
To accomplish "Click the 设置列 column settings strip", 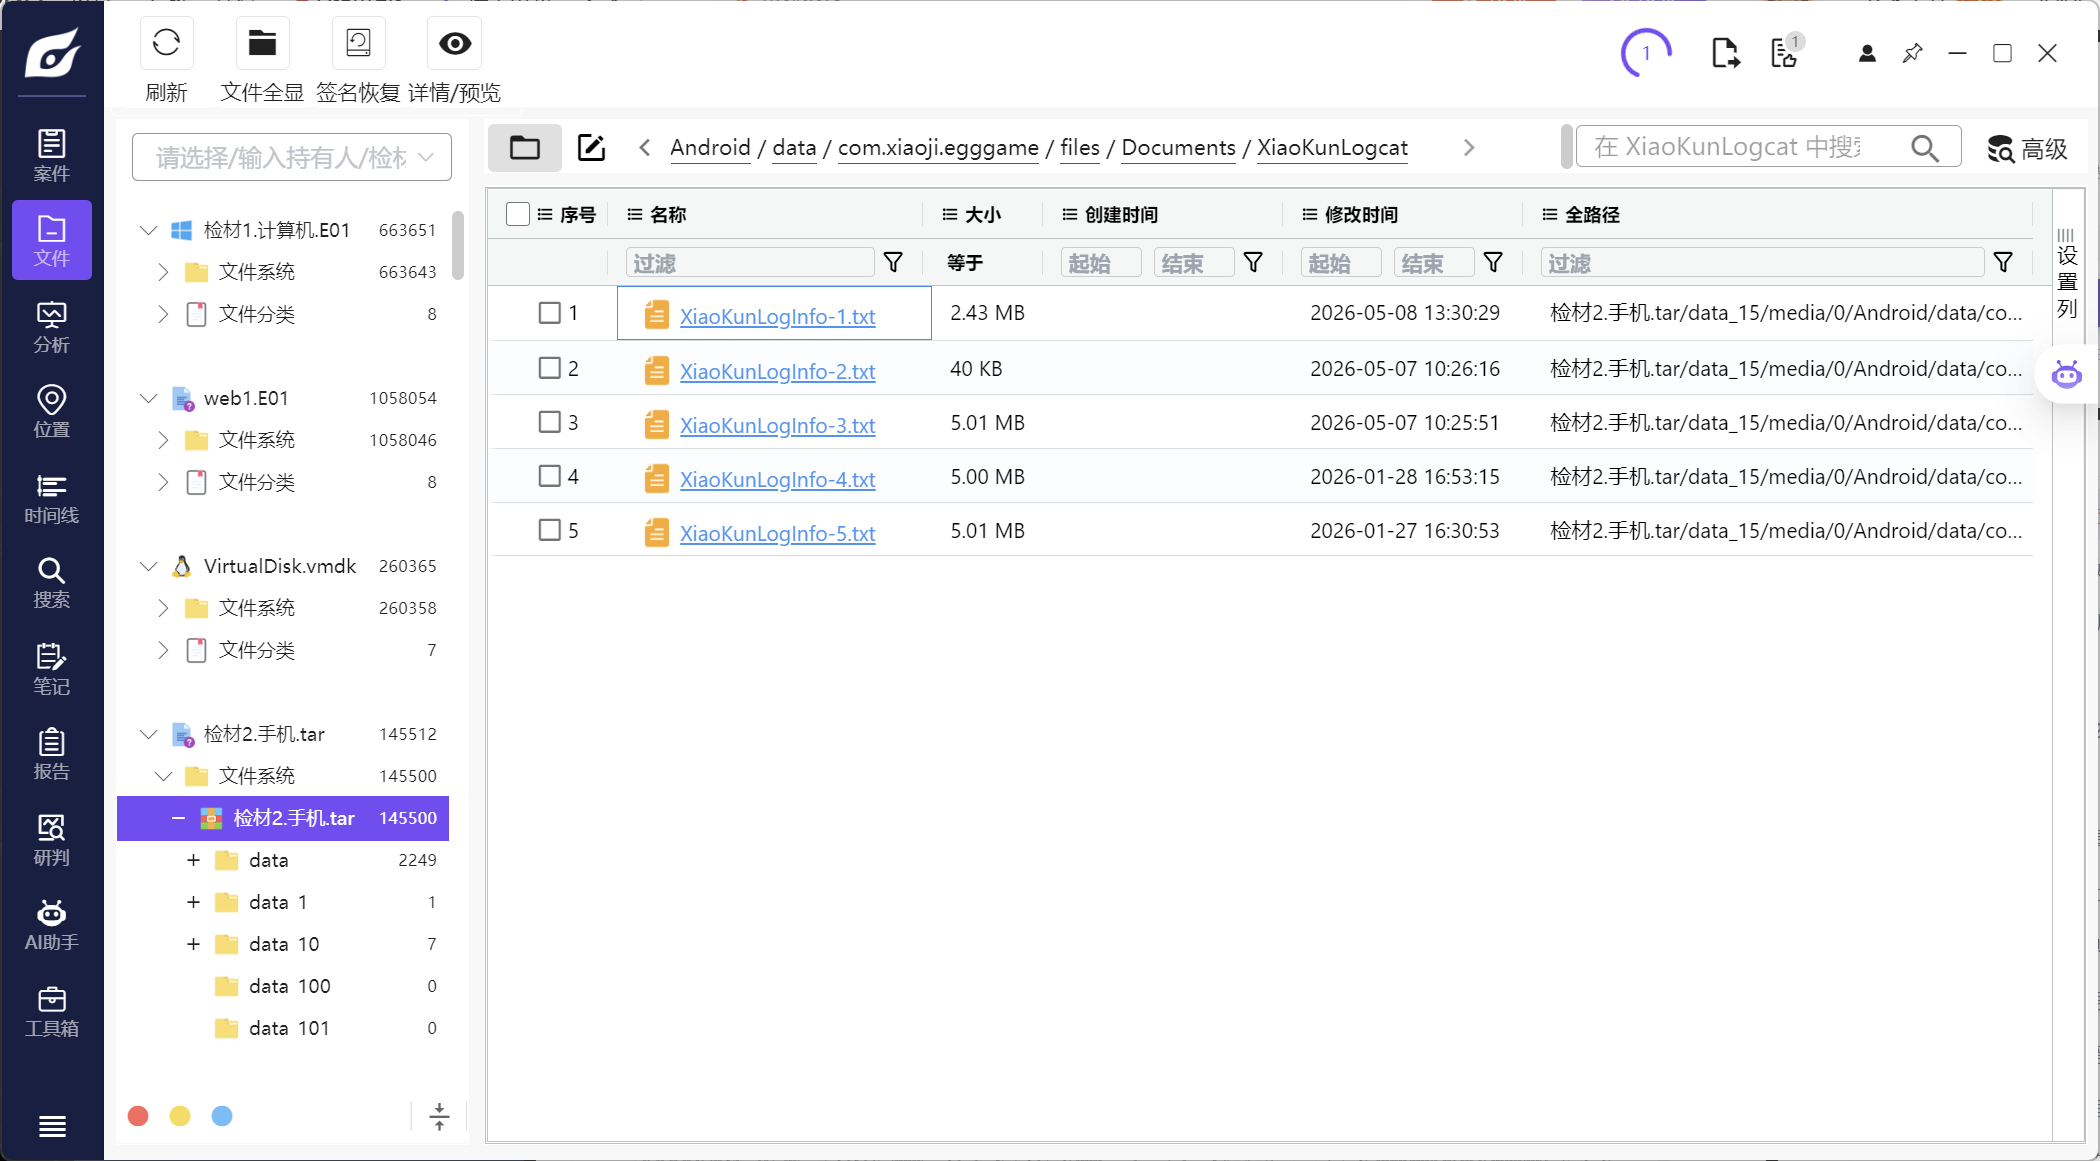I will [x=2066, y=273].
